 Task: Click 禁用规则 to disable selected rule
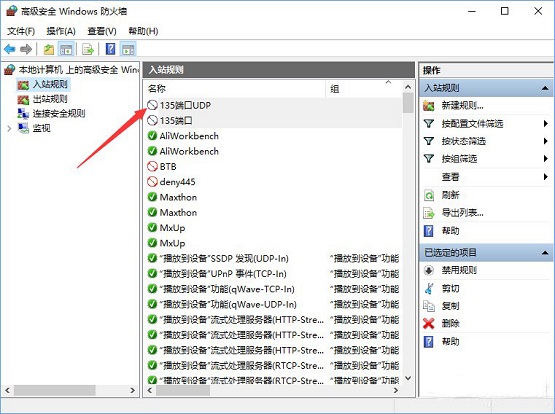pyautogui.click(x=459, y=270)
